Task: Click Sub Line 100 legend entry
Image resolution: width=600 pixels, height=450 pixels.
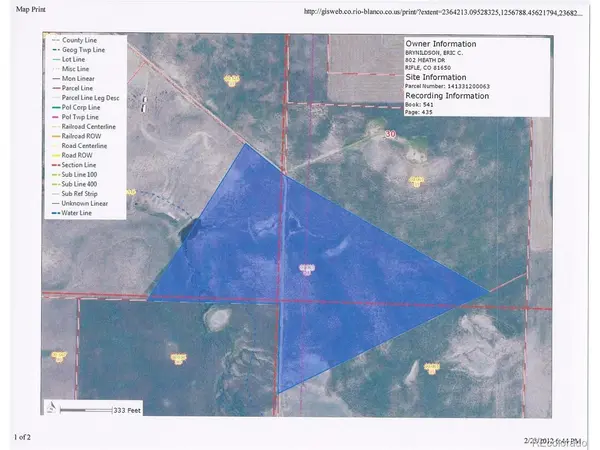Action: pyautogui.click(x=75, y=174)
